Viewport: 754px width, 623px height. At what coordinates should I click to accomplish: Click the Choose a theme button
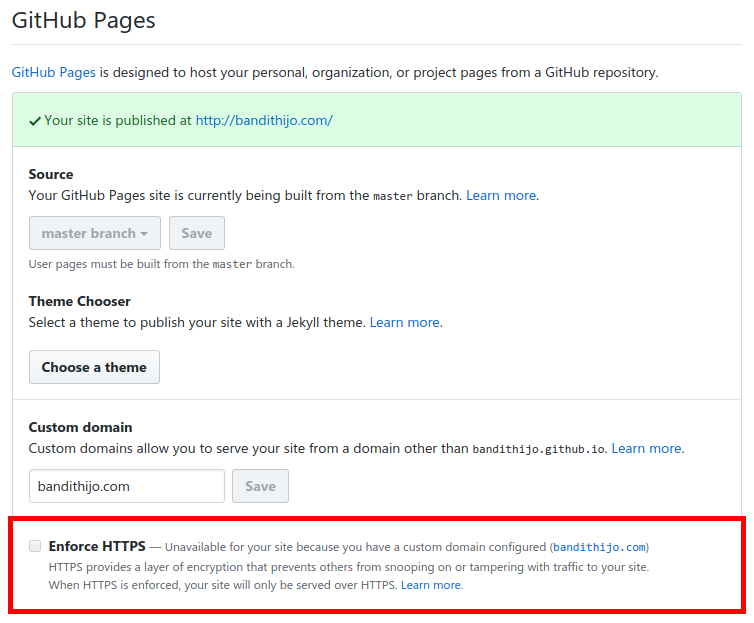coord(94,367)
